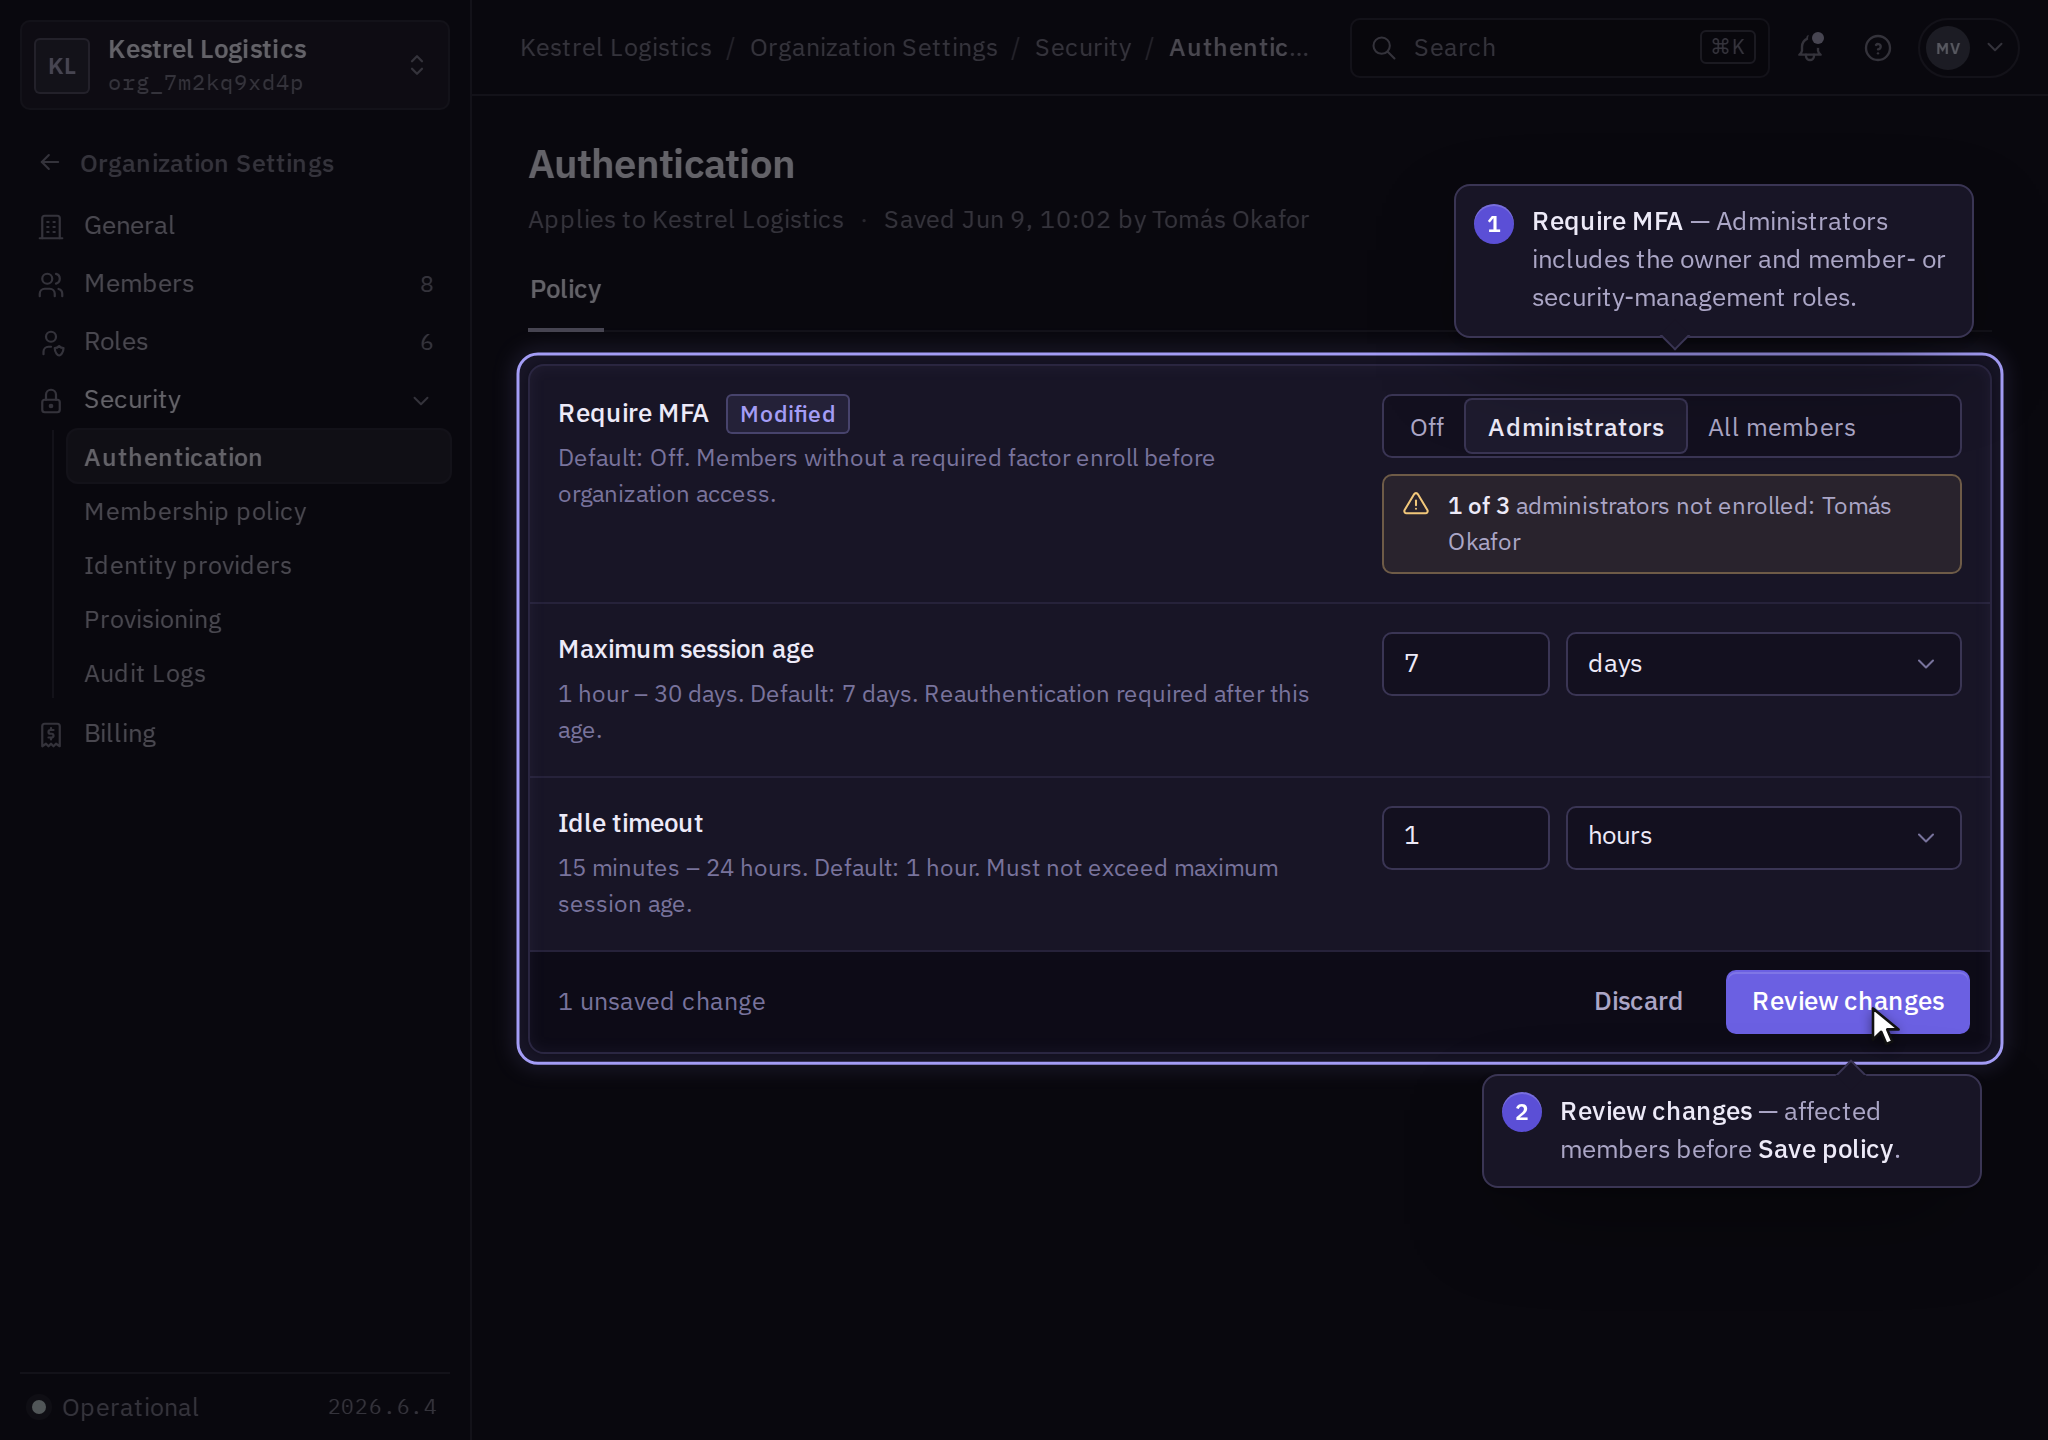Image resolution: width=2048 pixels, height=1440 pixels.
Task: Click the maximum session age number field
Action: [1465, 664]
